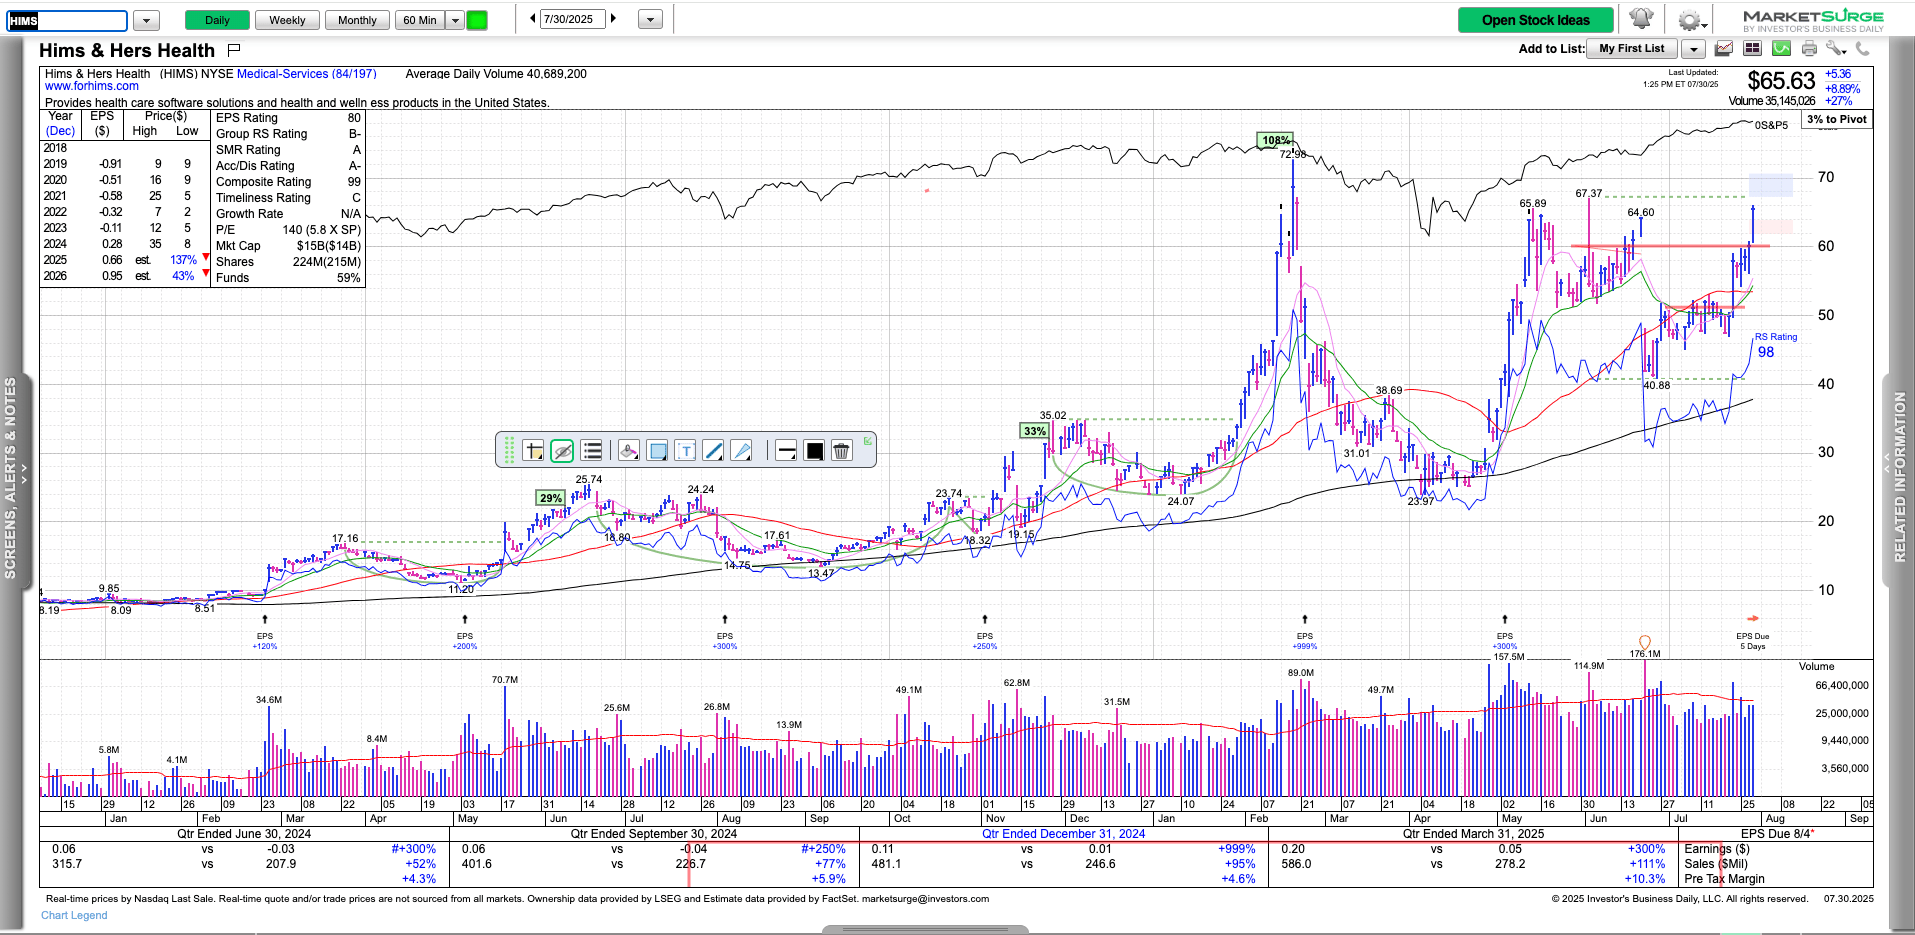Click the 29% gain marker on chart
This screenshot has width=1915, height=935.
pos(550,498)
